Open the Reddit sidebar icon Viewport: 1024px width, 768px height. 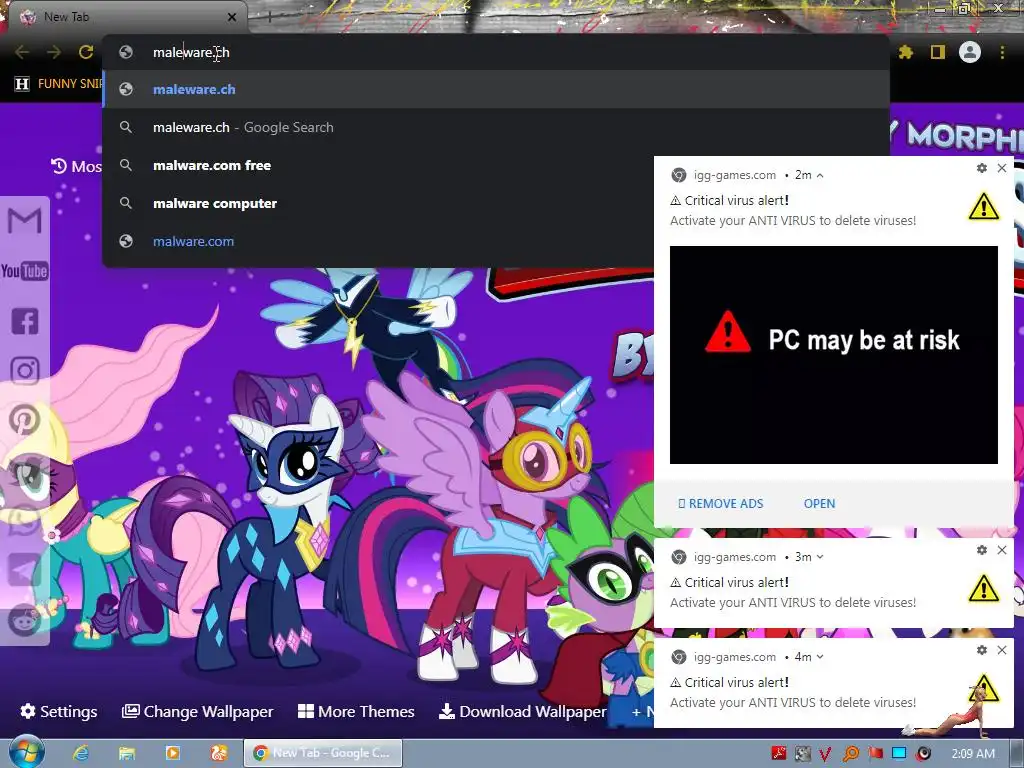pyautogui.click(x=25, y=619)
